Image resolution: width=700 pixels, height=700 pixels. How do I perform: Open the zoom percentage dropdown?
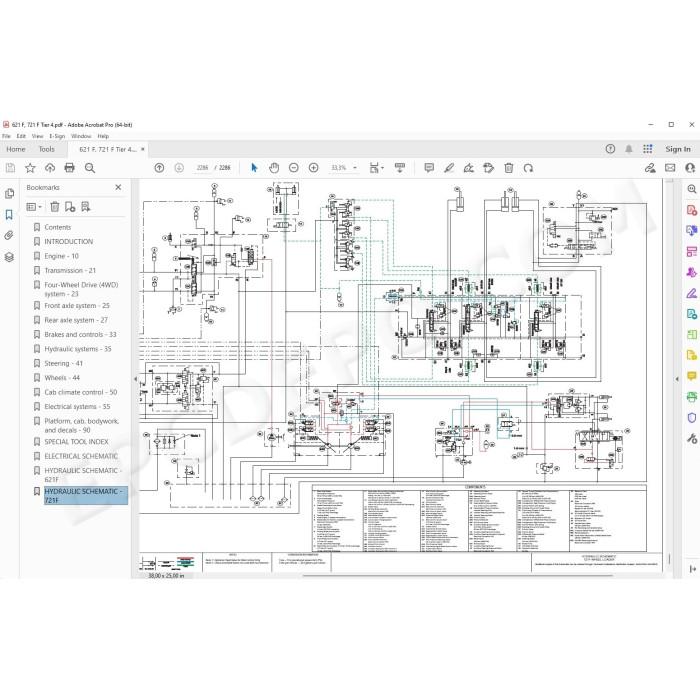345,168
